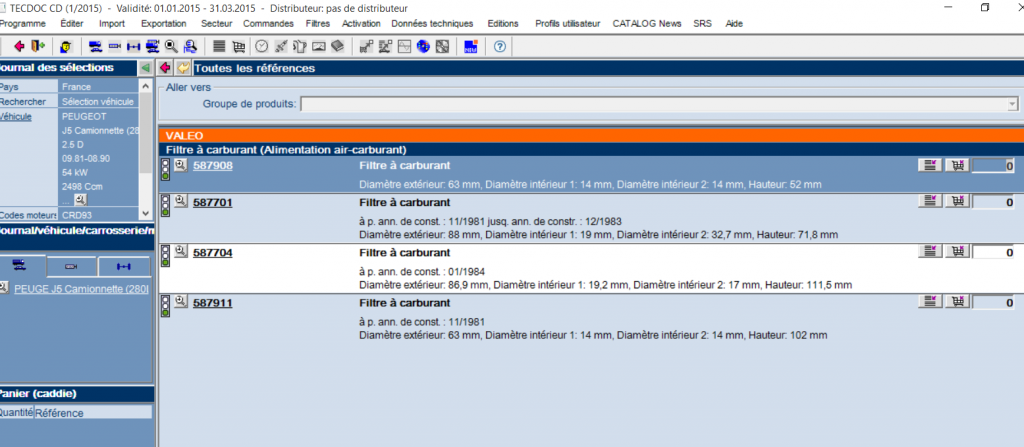Open the Données techniques menu

432,24
